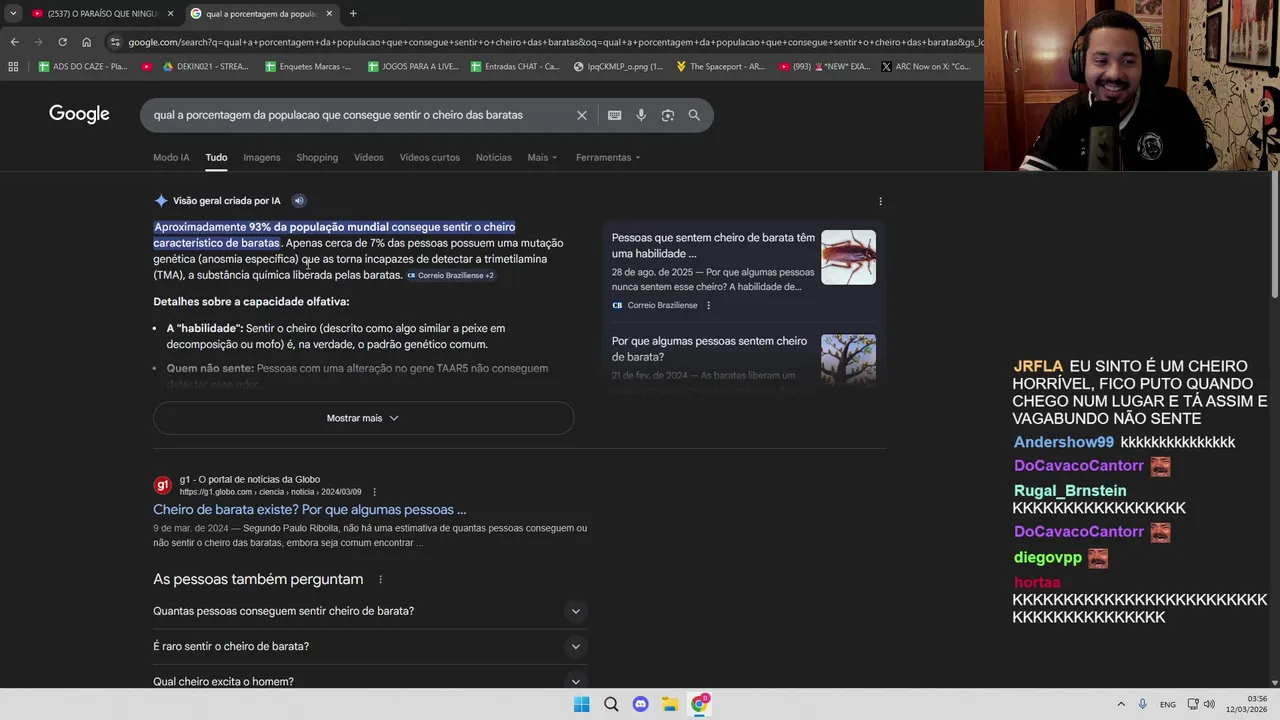Click the g1 site favicon
1280x720 pixels.
tap(162, 485)
